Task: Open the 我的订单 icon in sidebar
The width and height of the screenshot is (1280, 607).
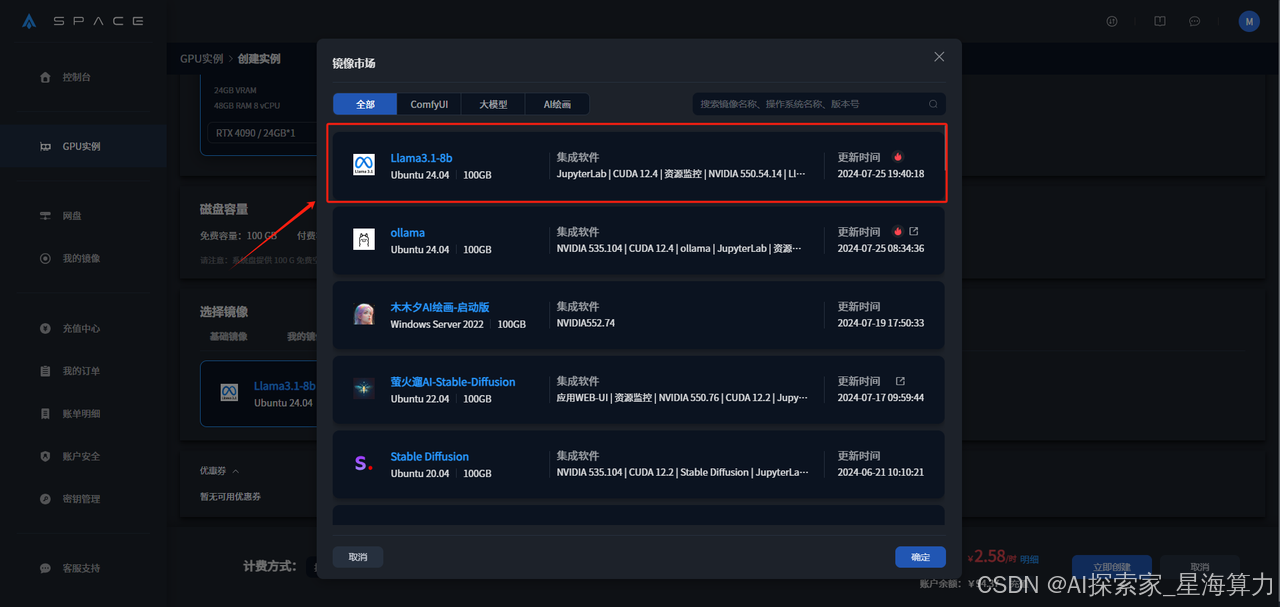Action: [45, 371]
